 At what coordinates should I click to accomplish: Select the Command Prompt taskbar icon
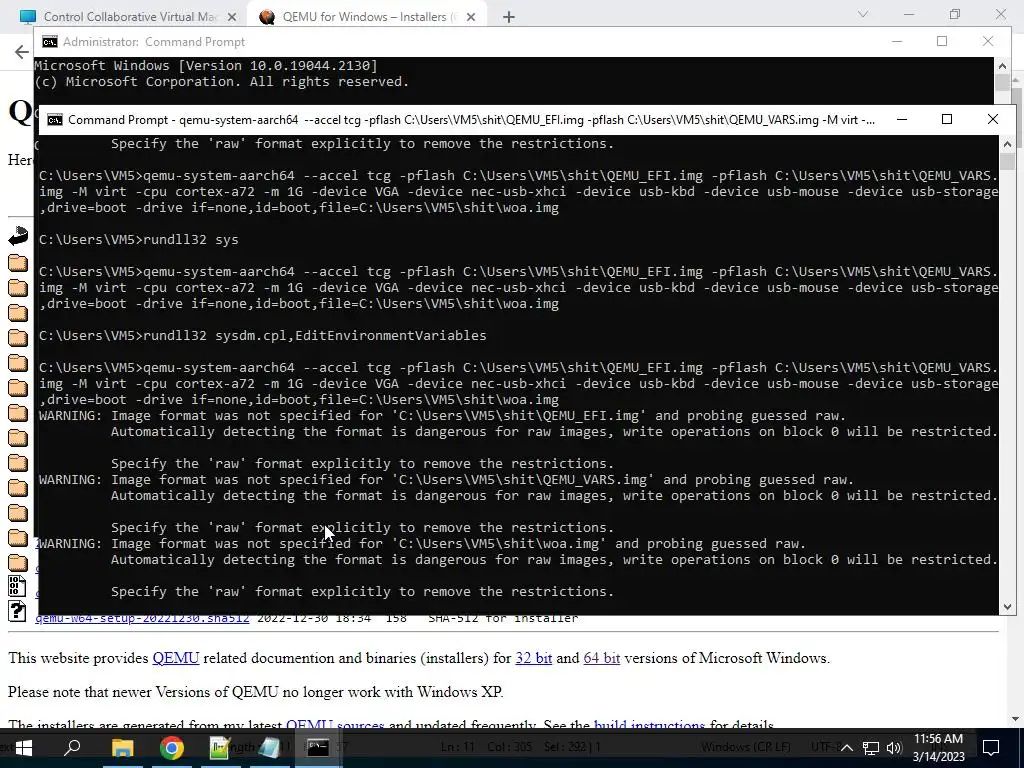(318, 747)
